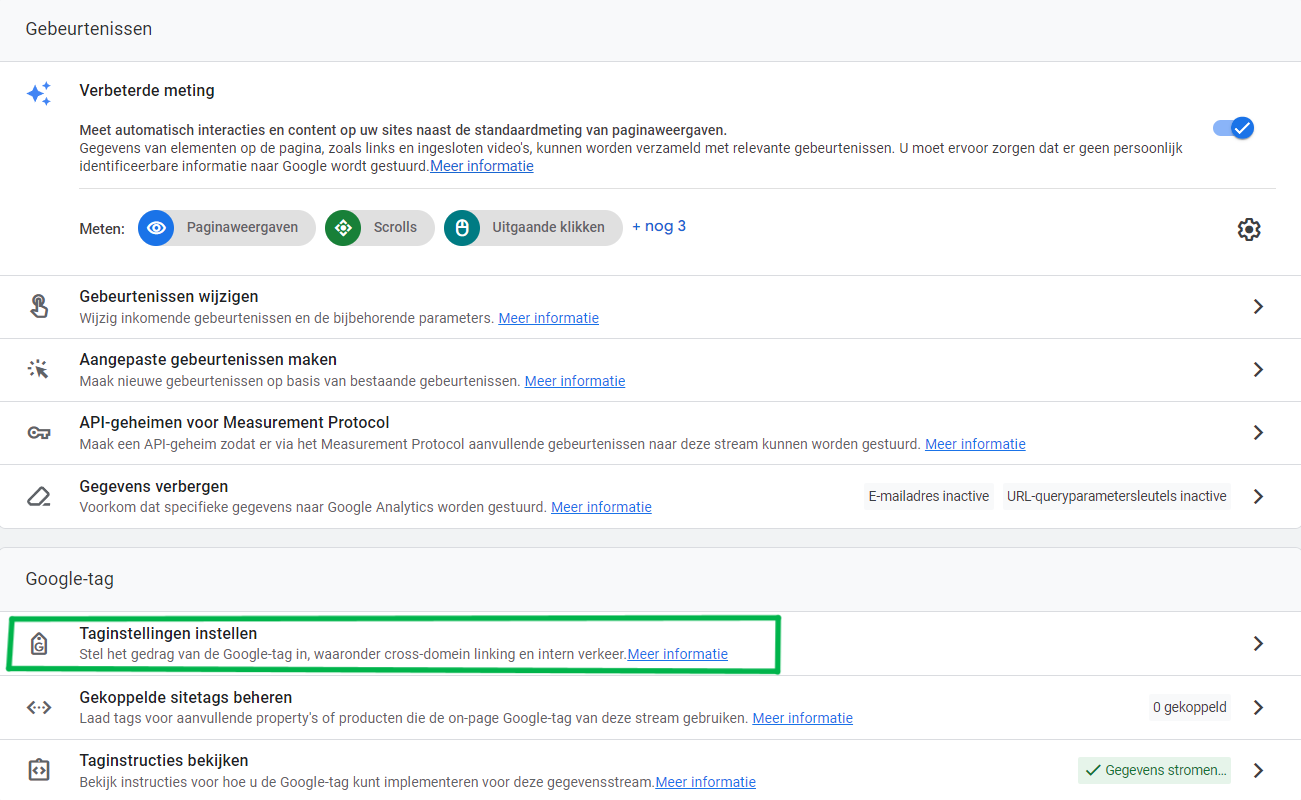Click the eraser icon for Gegevens verbergen

click(x=39, y=496)
